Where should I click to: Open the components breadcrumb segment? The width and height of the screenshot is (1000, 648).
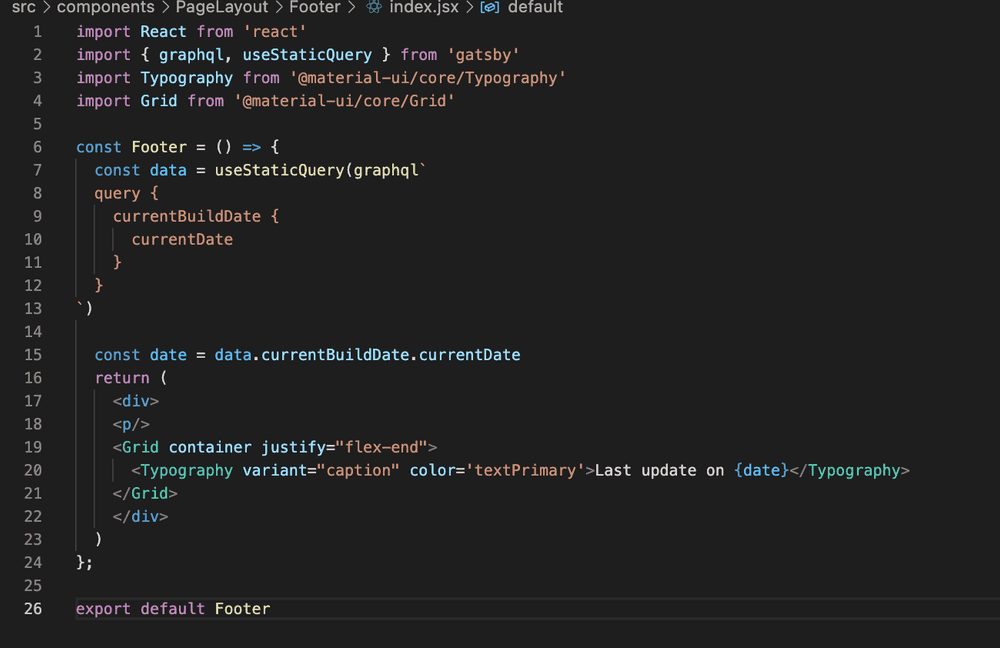pyautogui.click(x=106, y=7)
